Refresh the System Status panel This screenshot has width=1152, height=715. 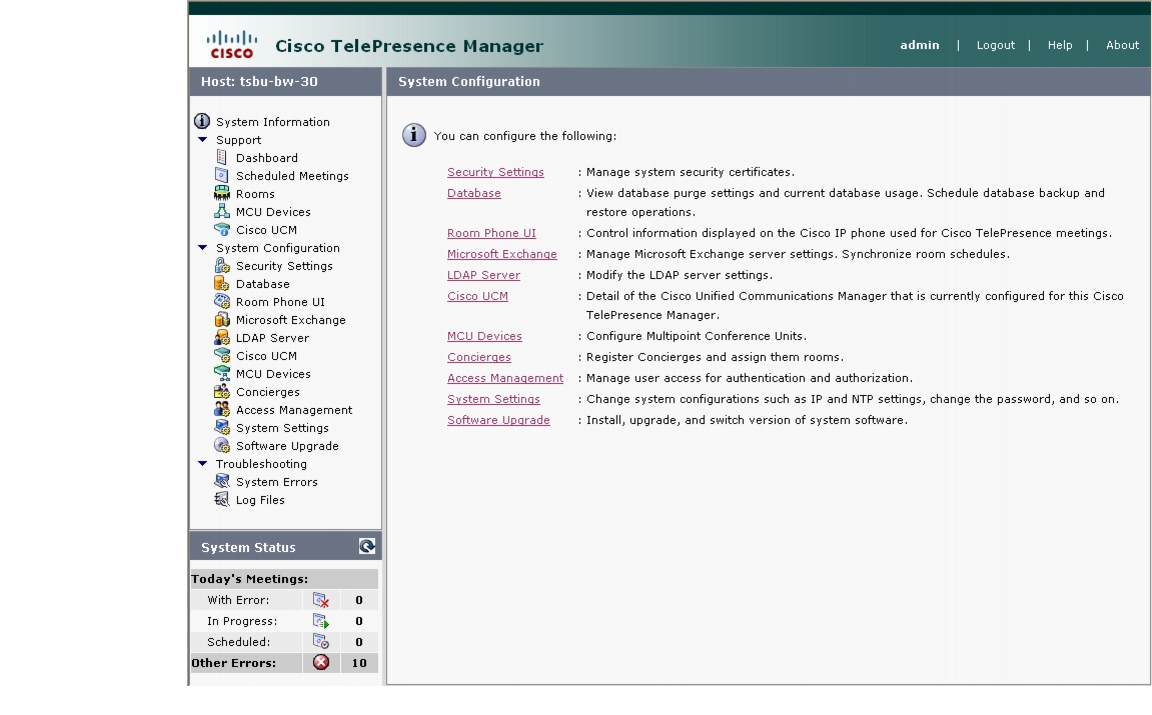pyautogui.click(x=367, y=546)
